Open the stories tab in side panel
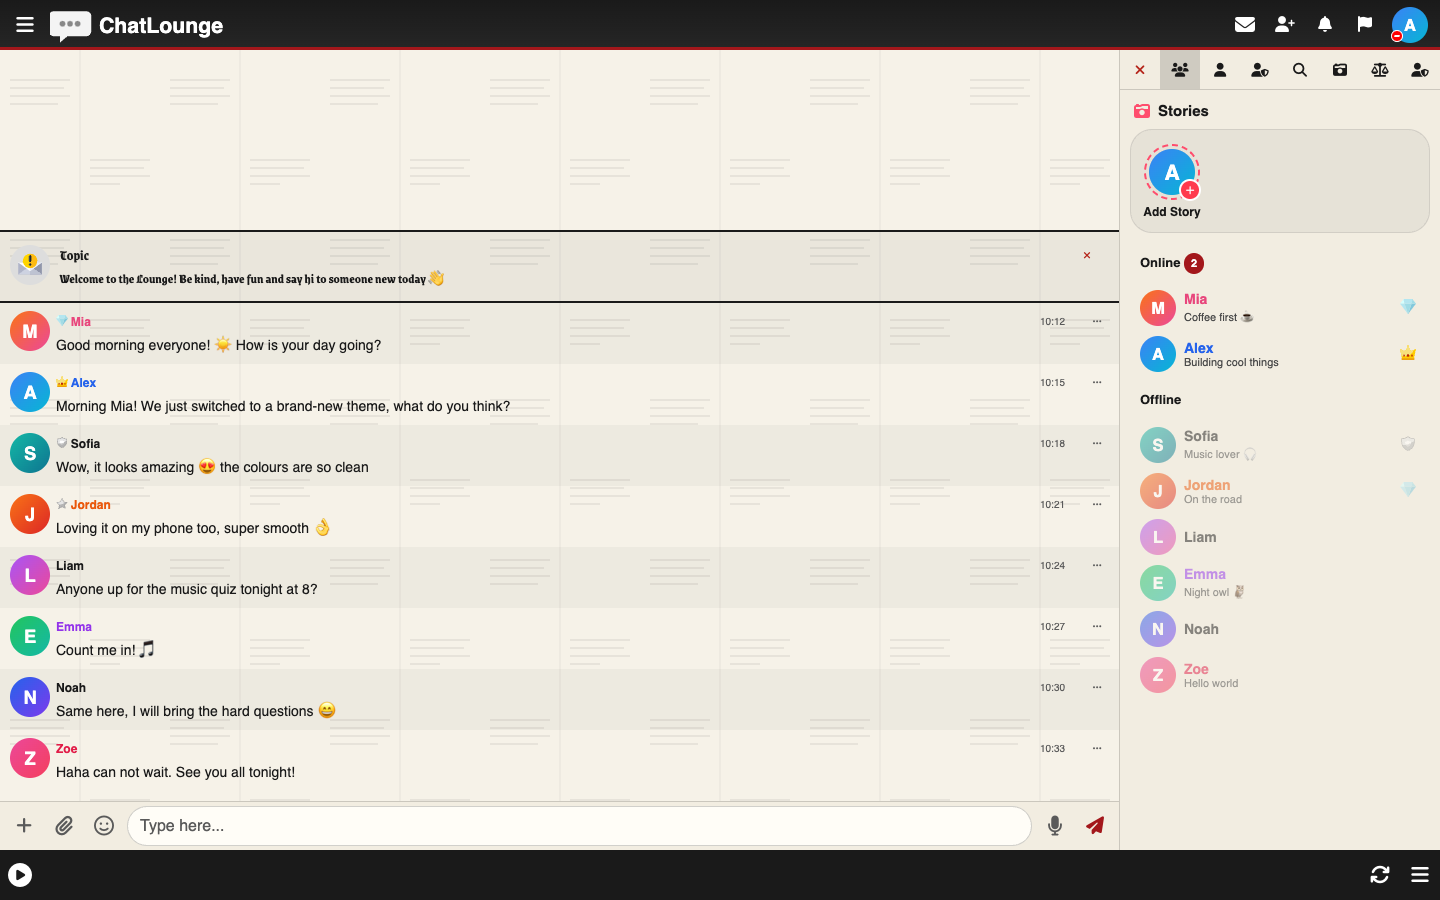The image size is (1440, 900). (x=1340, y=70)
